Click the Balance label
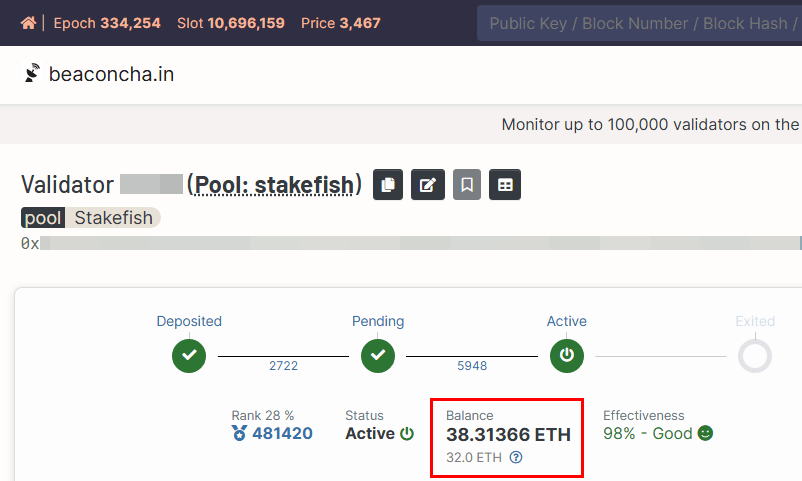Viewport: 802px width, 481px height. pos(470,416)
